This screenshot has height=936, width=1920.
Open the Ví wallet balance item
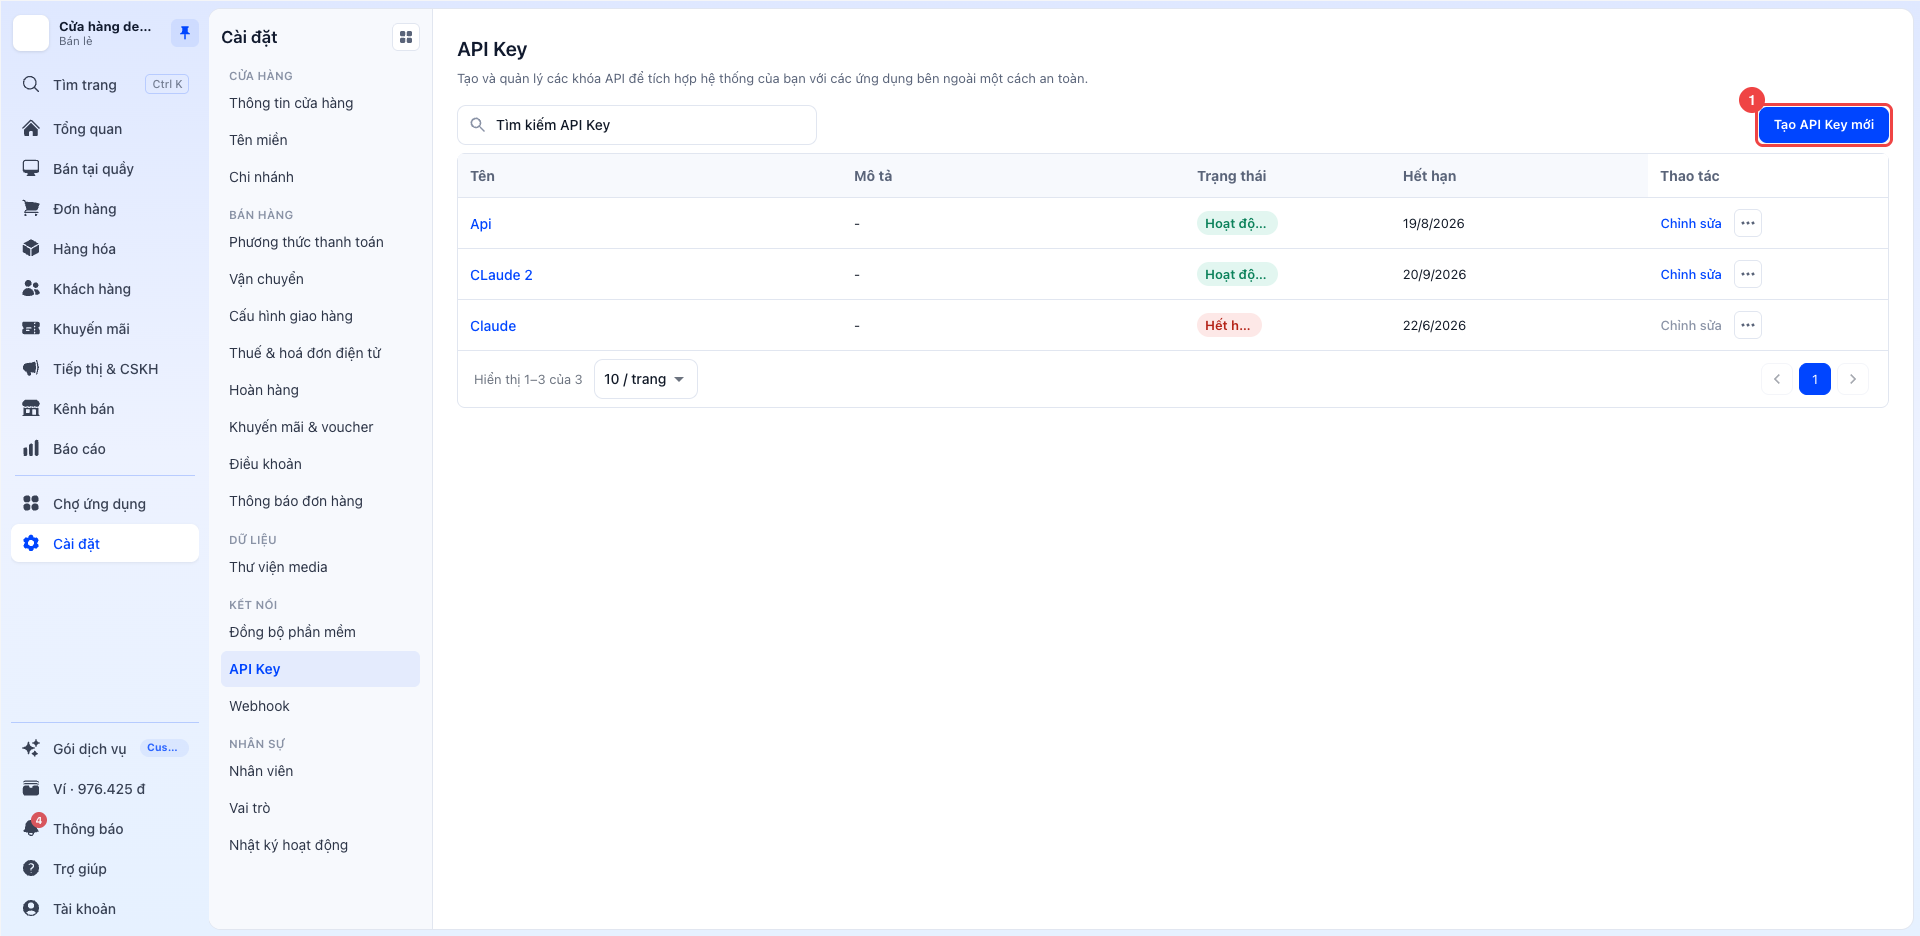[105, 788]
